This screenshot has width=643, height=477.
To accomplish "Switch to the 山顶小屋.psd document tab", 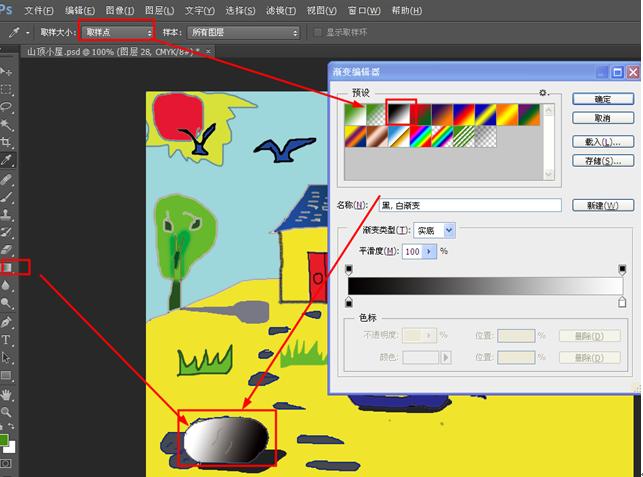I will coord(110,50).
